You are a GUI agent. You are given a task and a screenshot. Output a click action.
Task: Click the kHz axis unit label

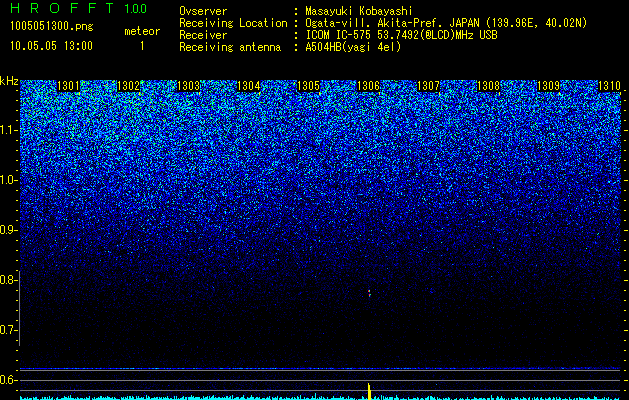(9, 81)
